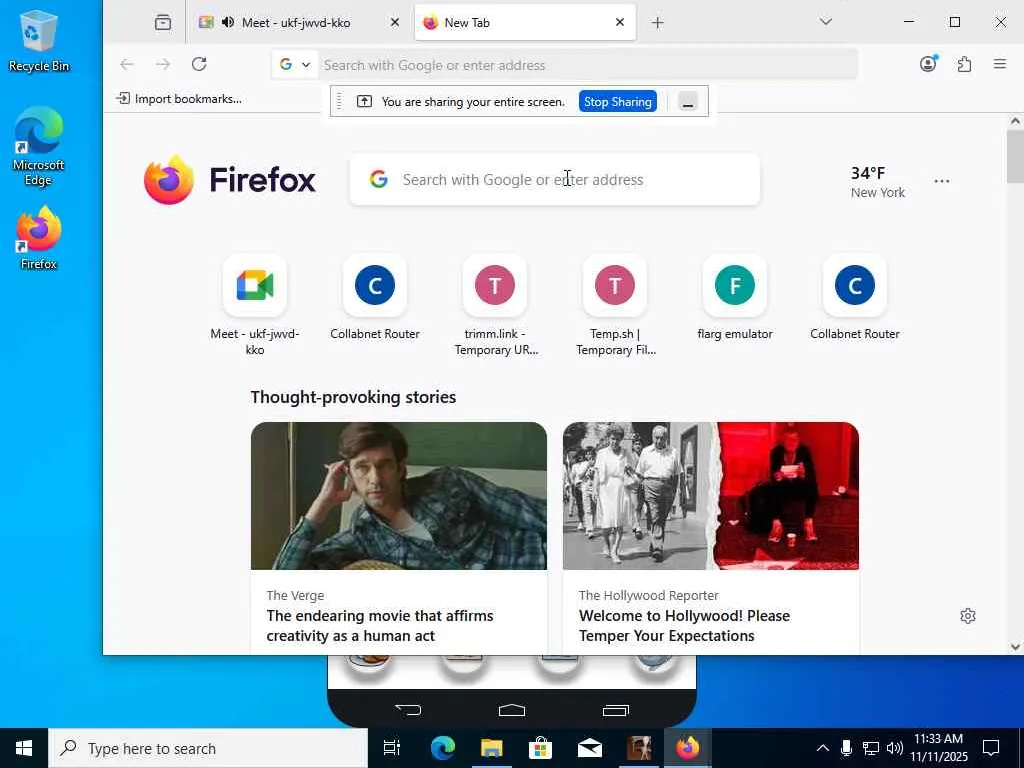
Task: Open the Mail app from the taskbar
Action: tap(590, 748)
